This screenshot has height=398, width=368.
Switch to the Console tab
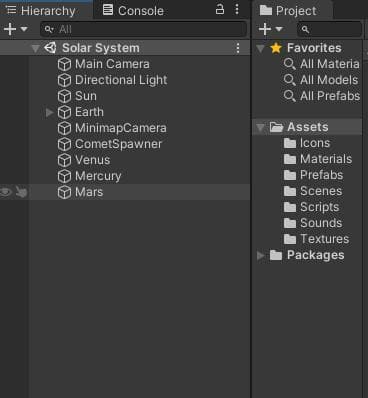coord(133,11)
